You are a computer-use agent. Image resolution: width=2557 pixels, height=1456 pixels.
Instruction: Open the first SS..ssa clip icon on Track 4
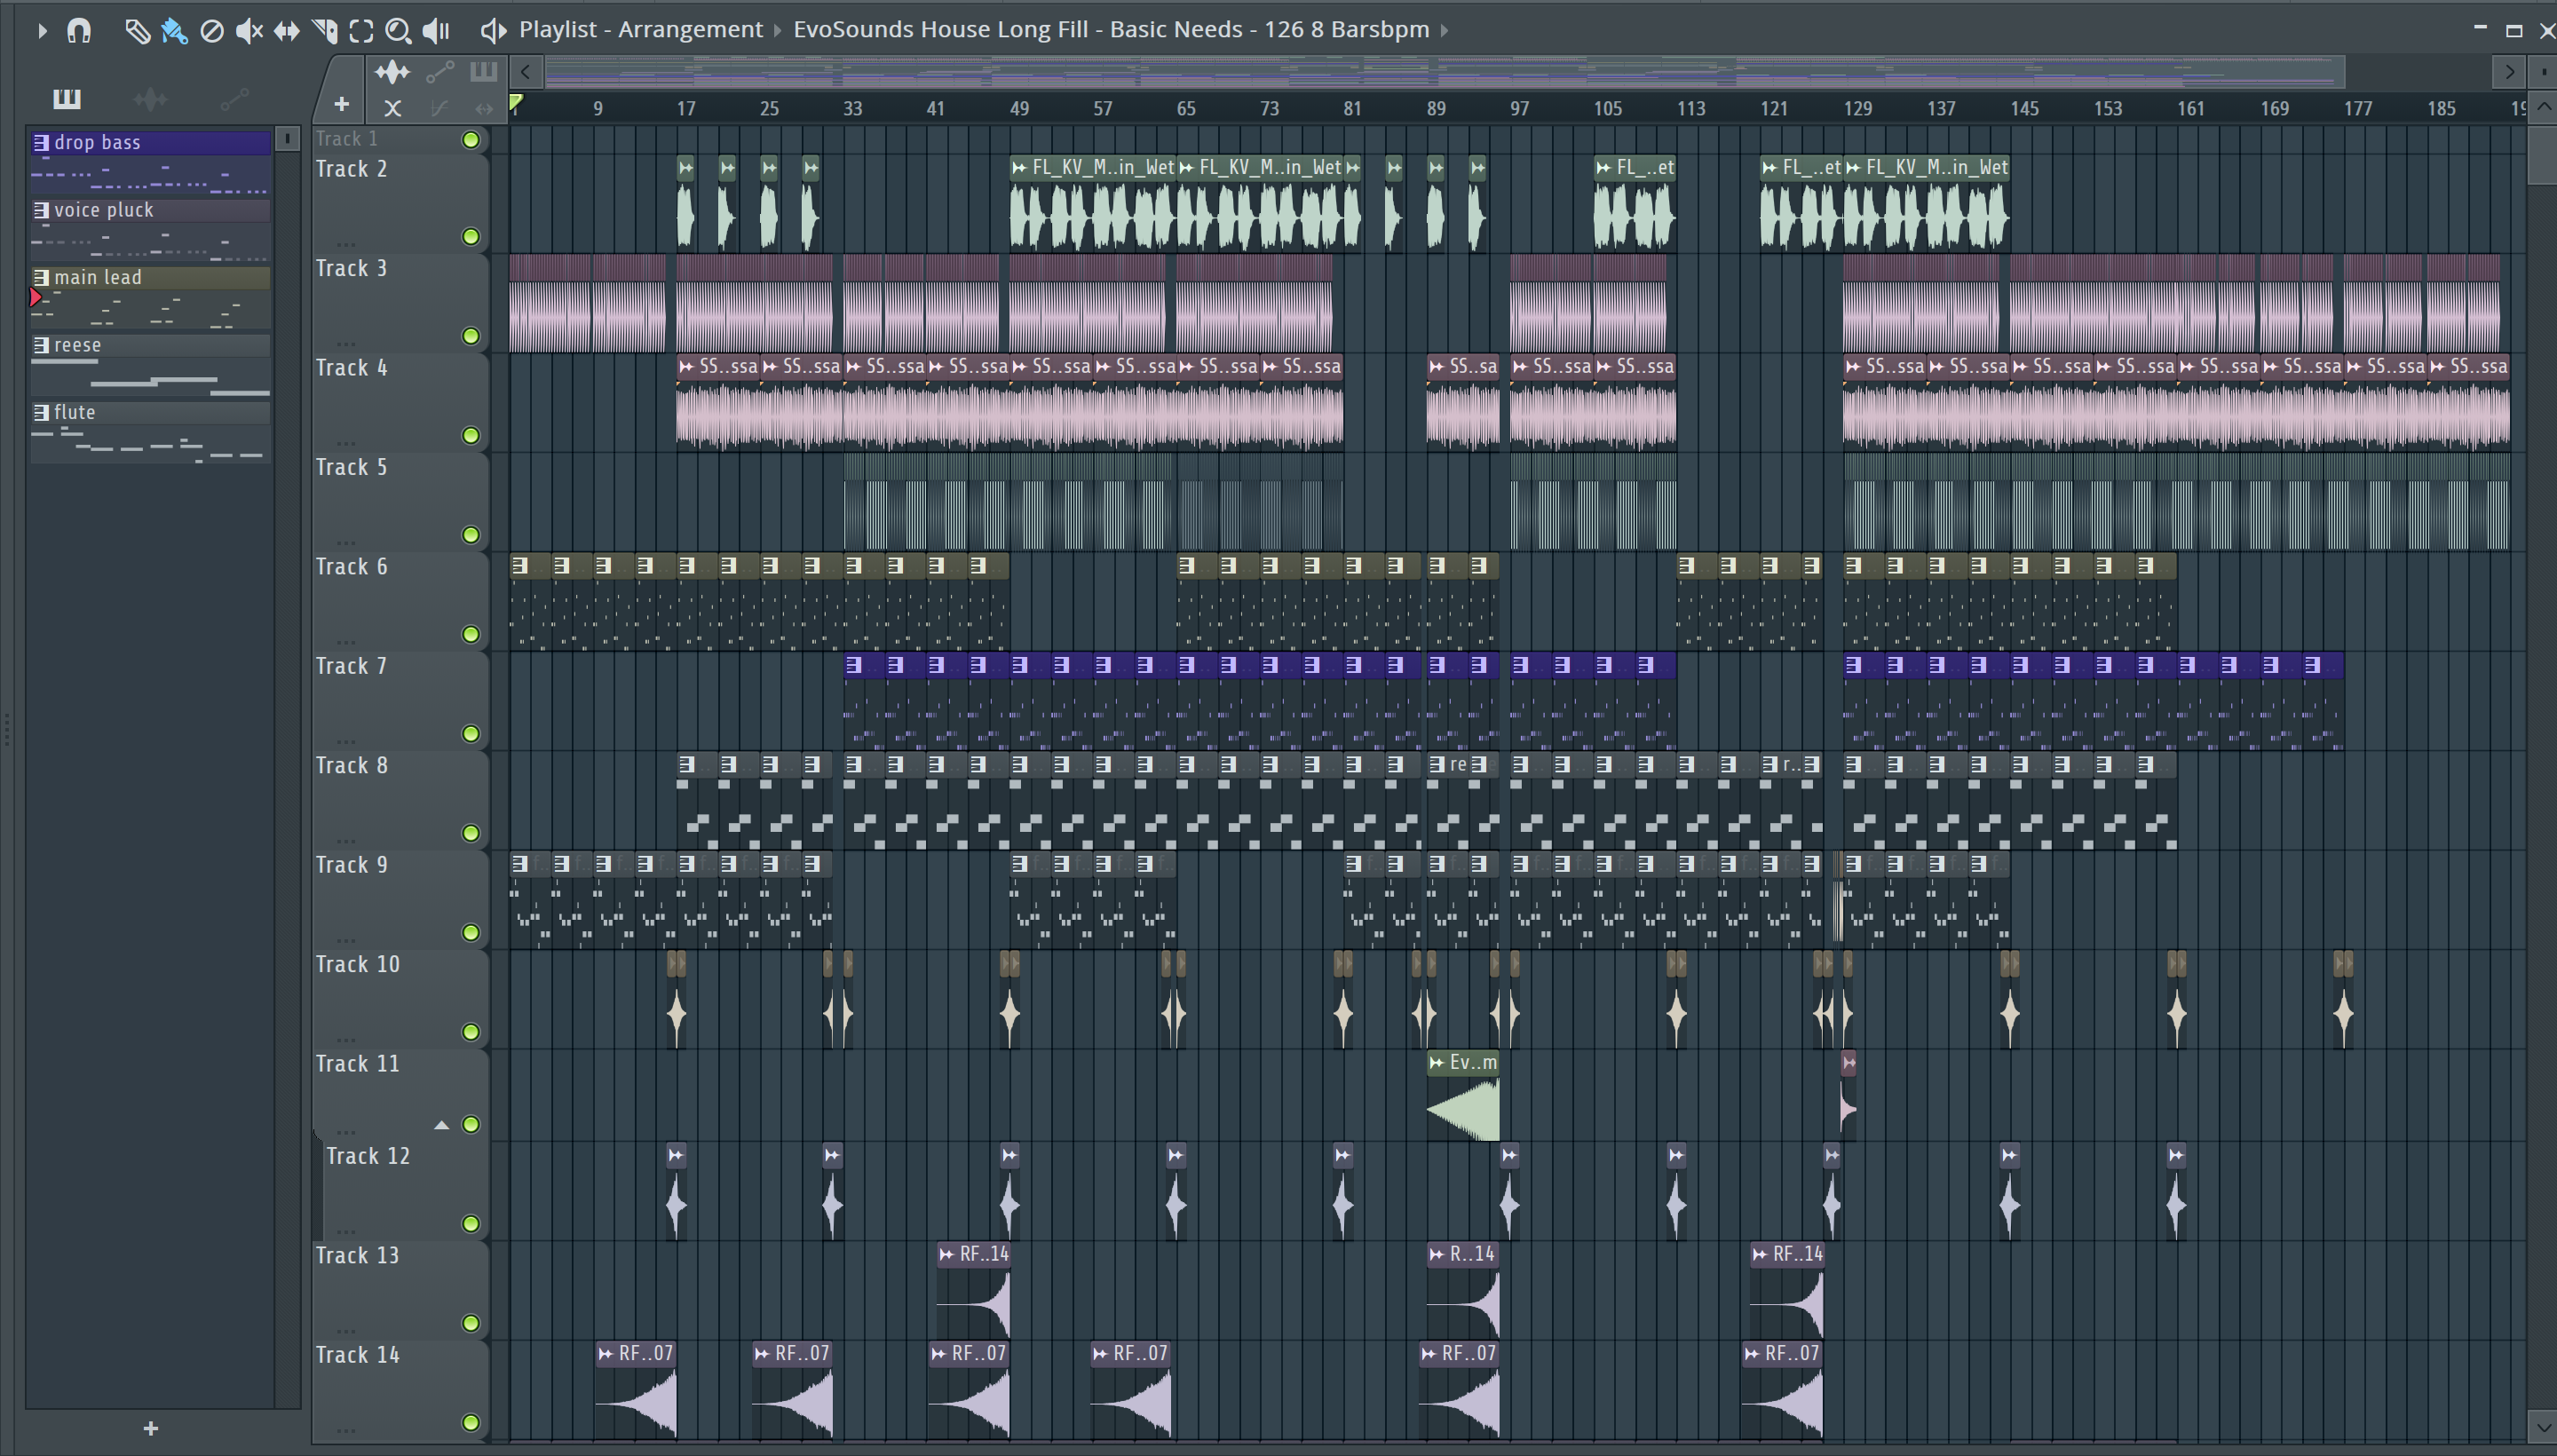tap(686, 367)
